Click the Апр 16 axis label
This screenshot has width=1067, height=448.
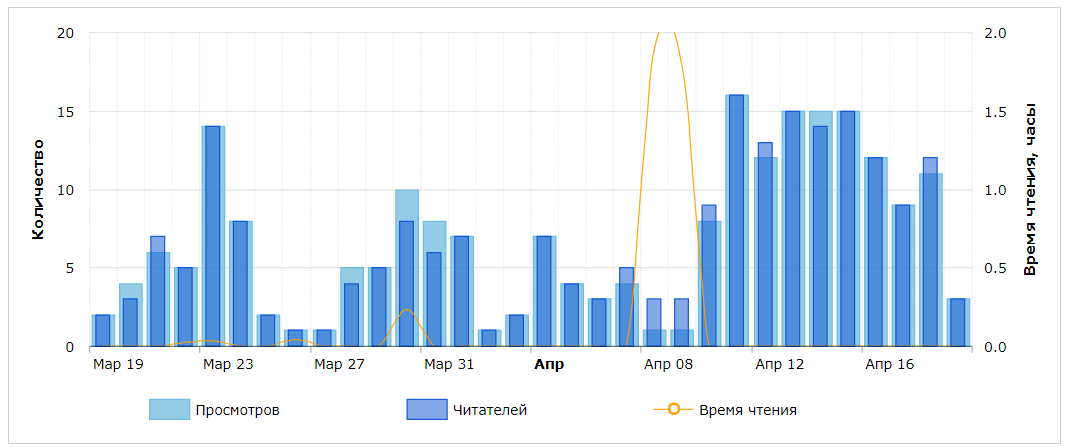pyautogui.click(x=890, y=364)
